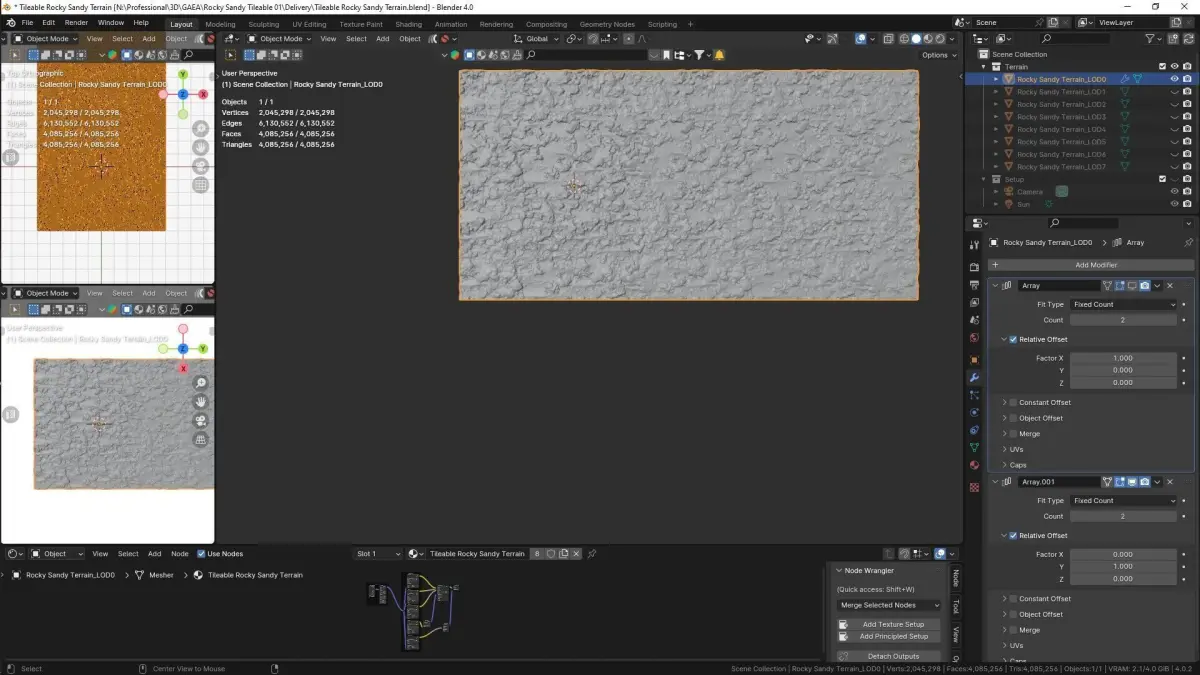Image resolution: width=1200 pixels, height=675 pixels.
Task: Open the Node menu in shader editor
Action: click(180, 554)
